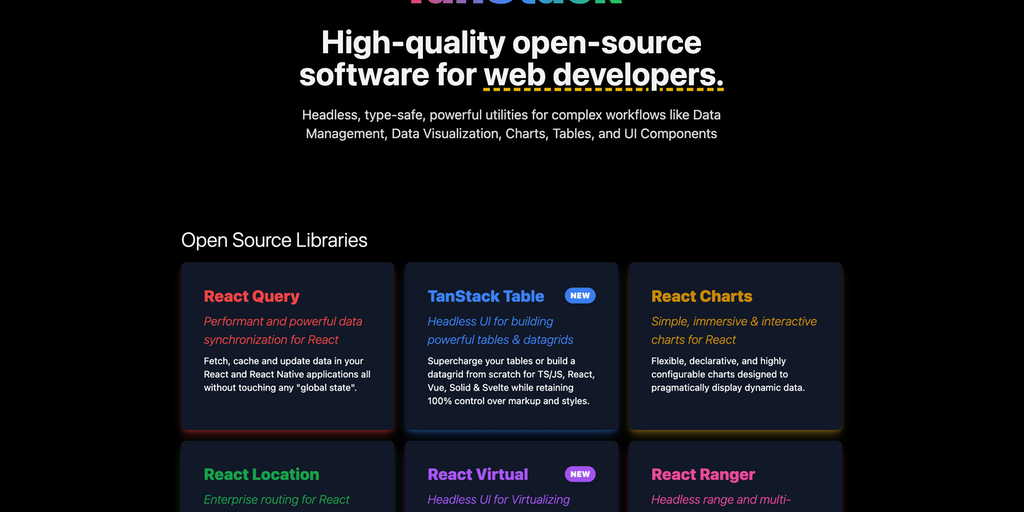Open the React Charts card title
This screenshot has height=512, width=1024.
(701, 296)
